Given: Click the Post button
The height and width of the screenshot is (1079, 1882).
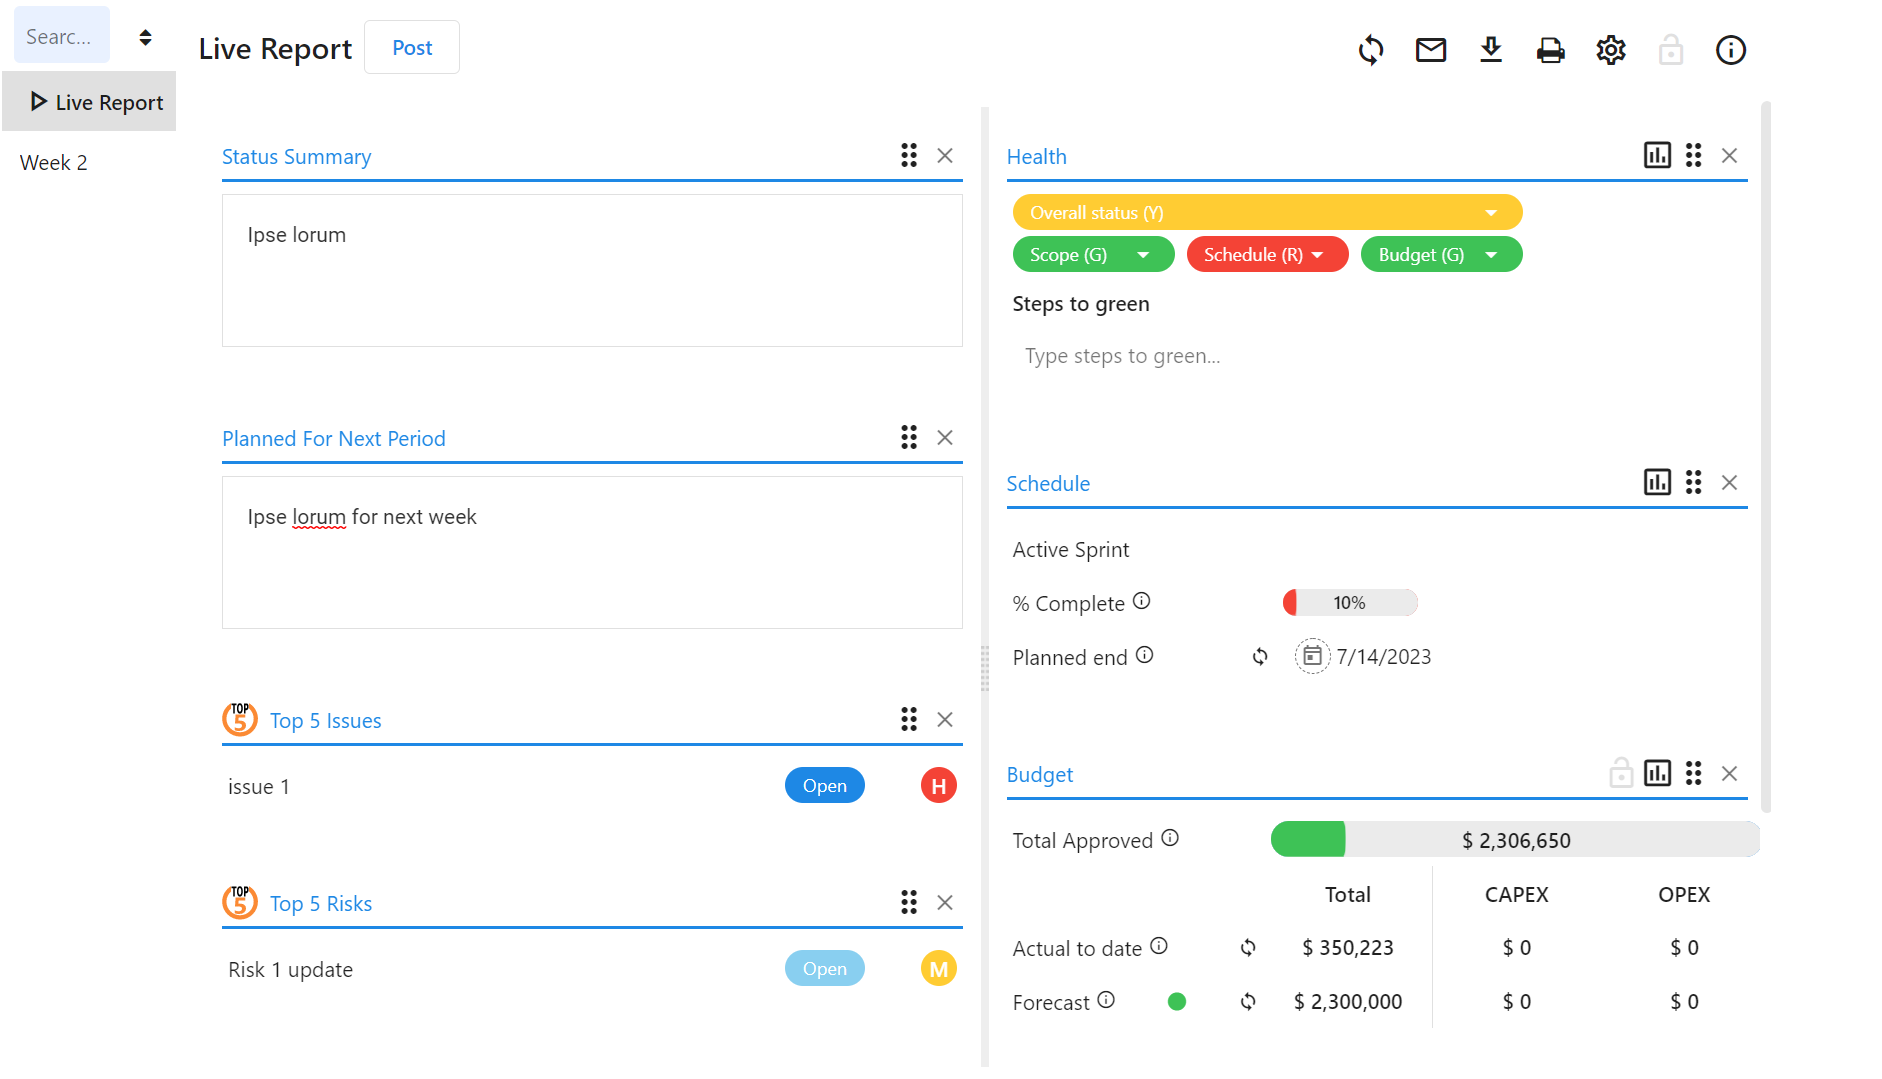Looking at the screenshot, I should coord(412,48).
